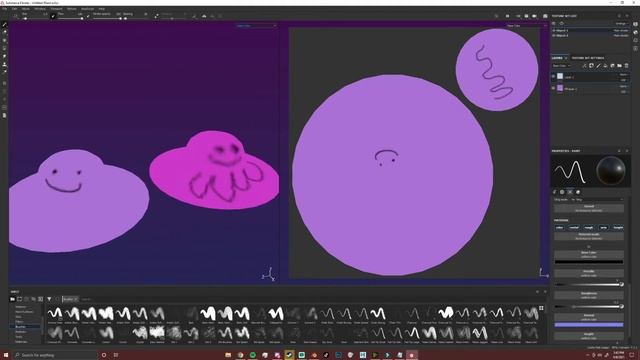Toggle the height material channel
The width and height of the screenshot is (640, 360).
[x=618, y=227]
